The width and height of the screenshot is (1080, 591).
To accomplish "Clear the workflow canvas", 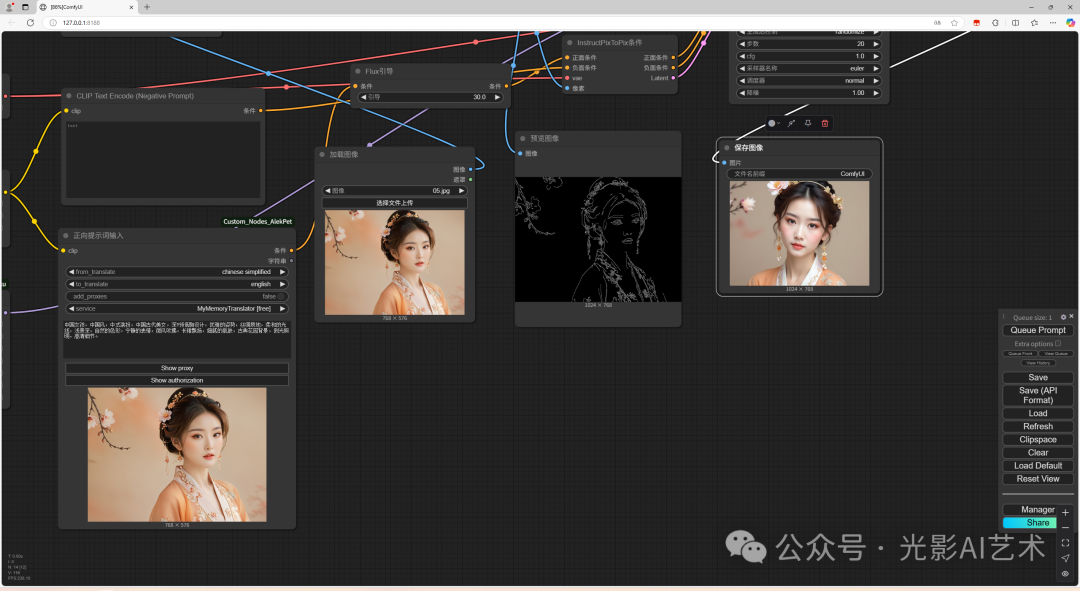I will [1037, 453].
